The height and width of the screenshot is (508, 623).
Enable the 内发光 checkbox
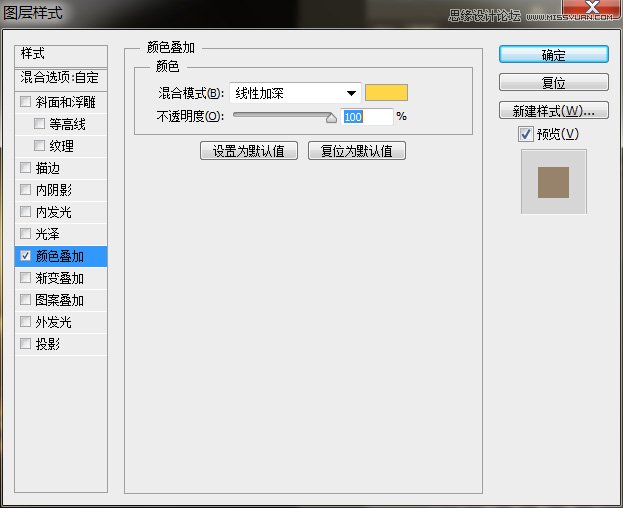pos(25,211)
